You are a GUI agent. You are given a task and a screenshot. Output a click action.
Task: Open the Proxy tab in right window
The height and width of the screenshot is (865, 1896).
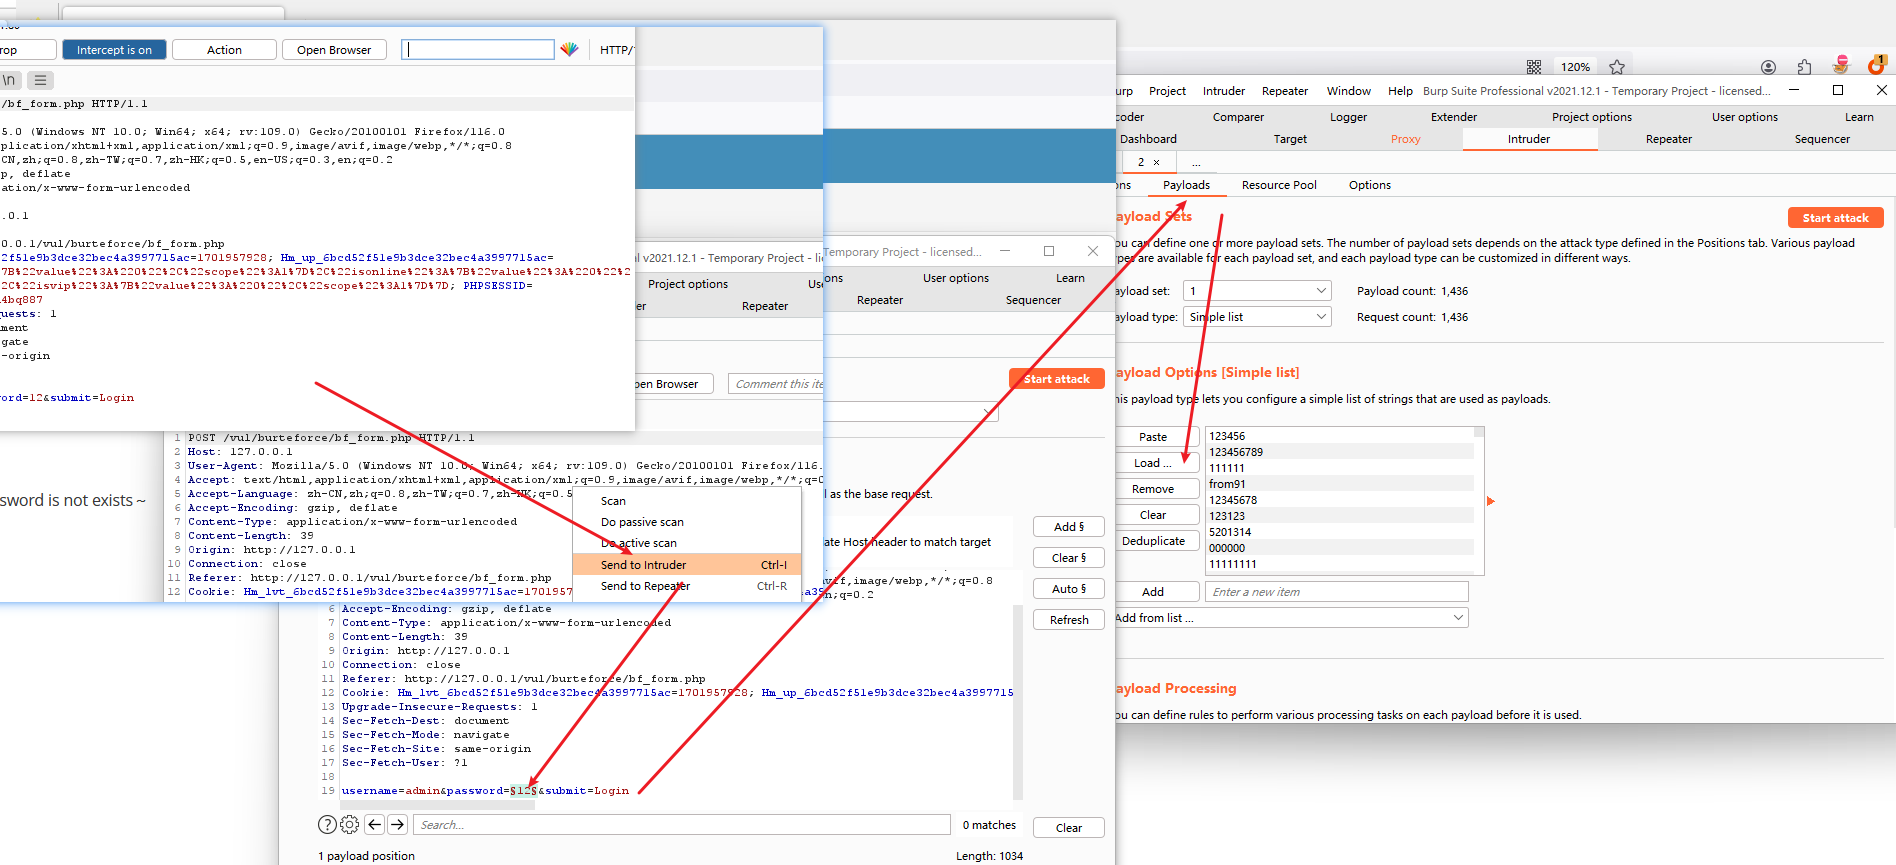[1405, 139]
